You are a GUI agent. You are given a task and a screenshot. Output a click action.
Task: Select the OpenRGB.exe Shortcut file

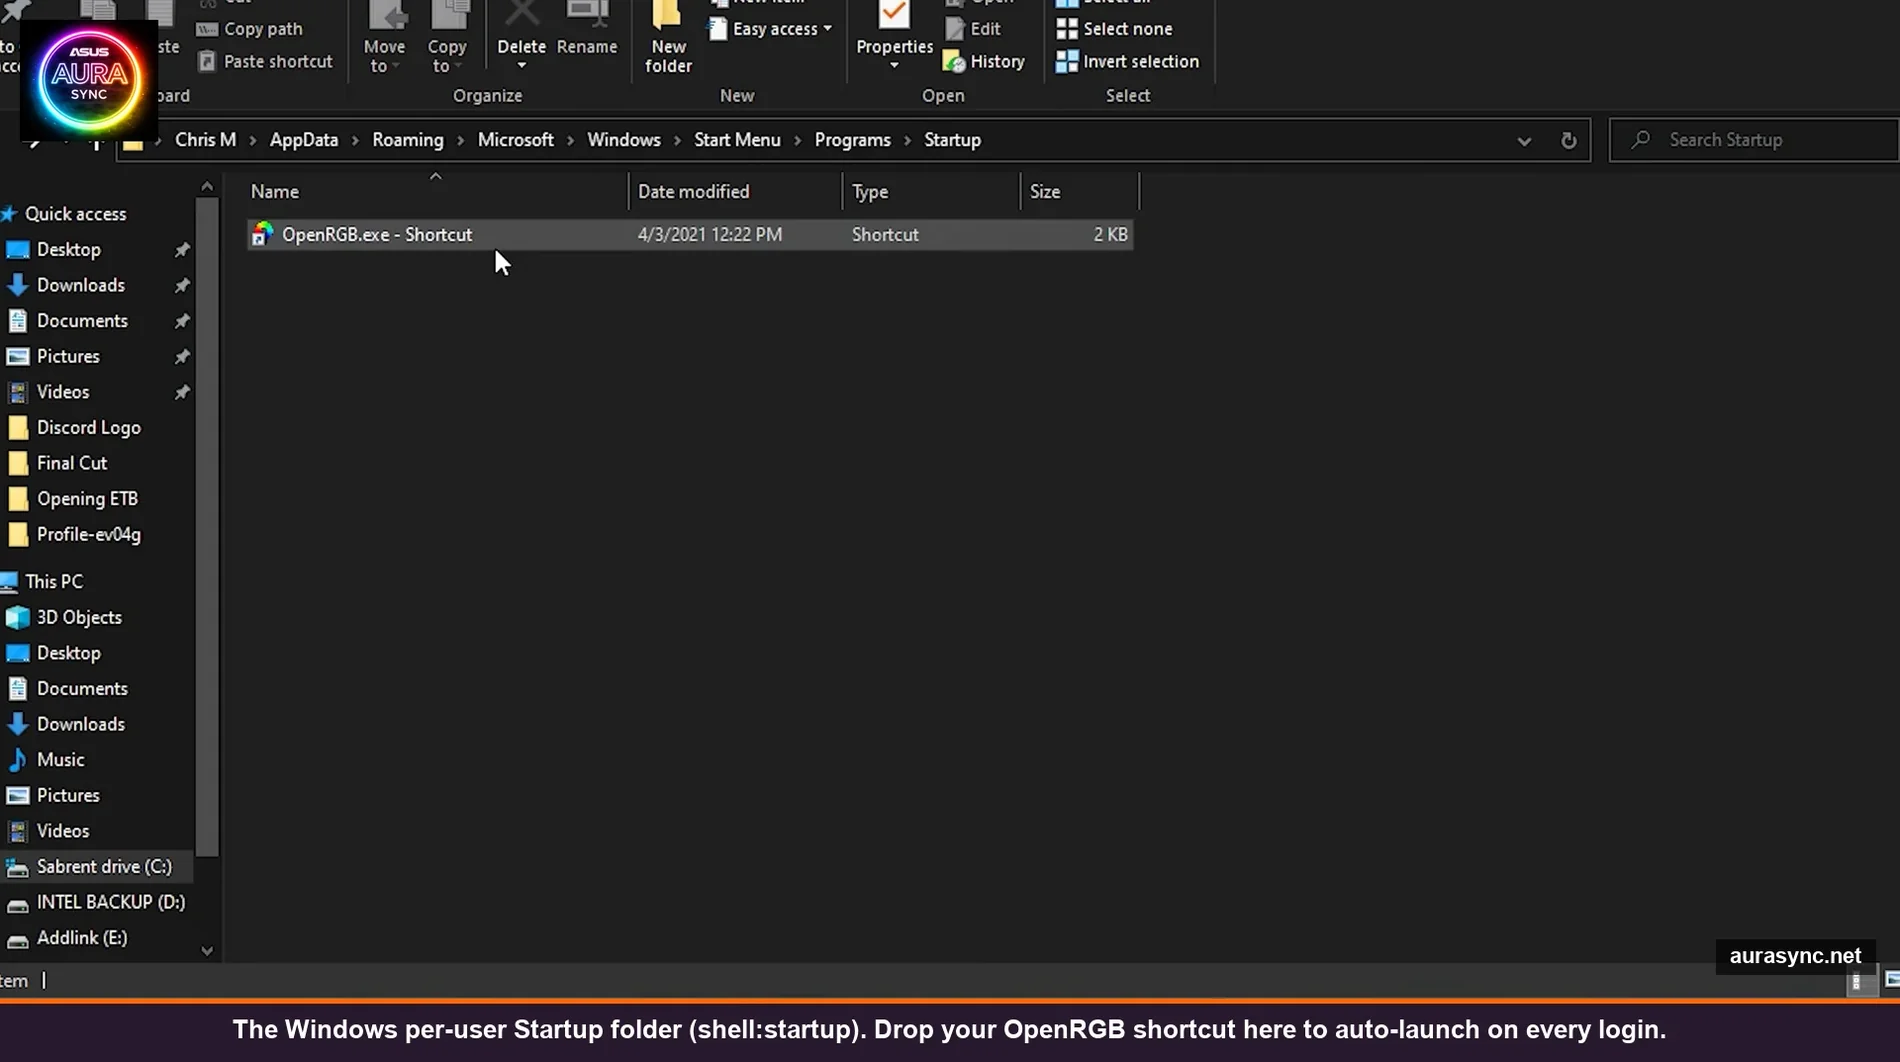377,234
